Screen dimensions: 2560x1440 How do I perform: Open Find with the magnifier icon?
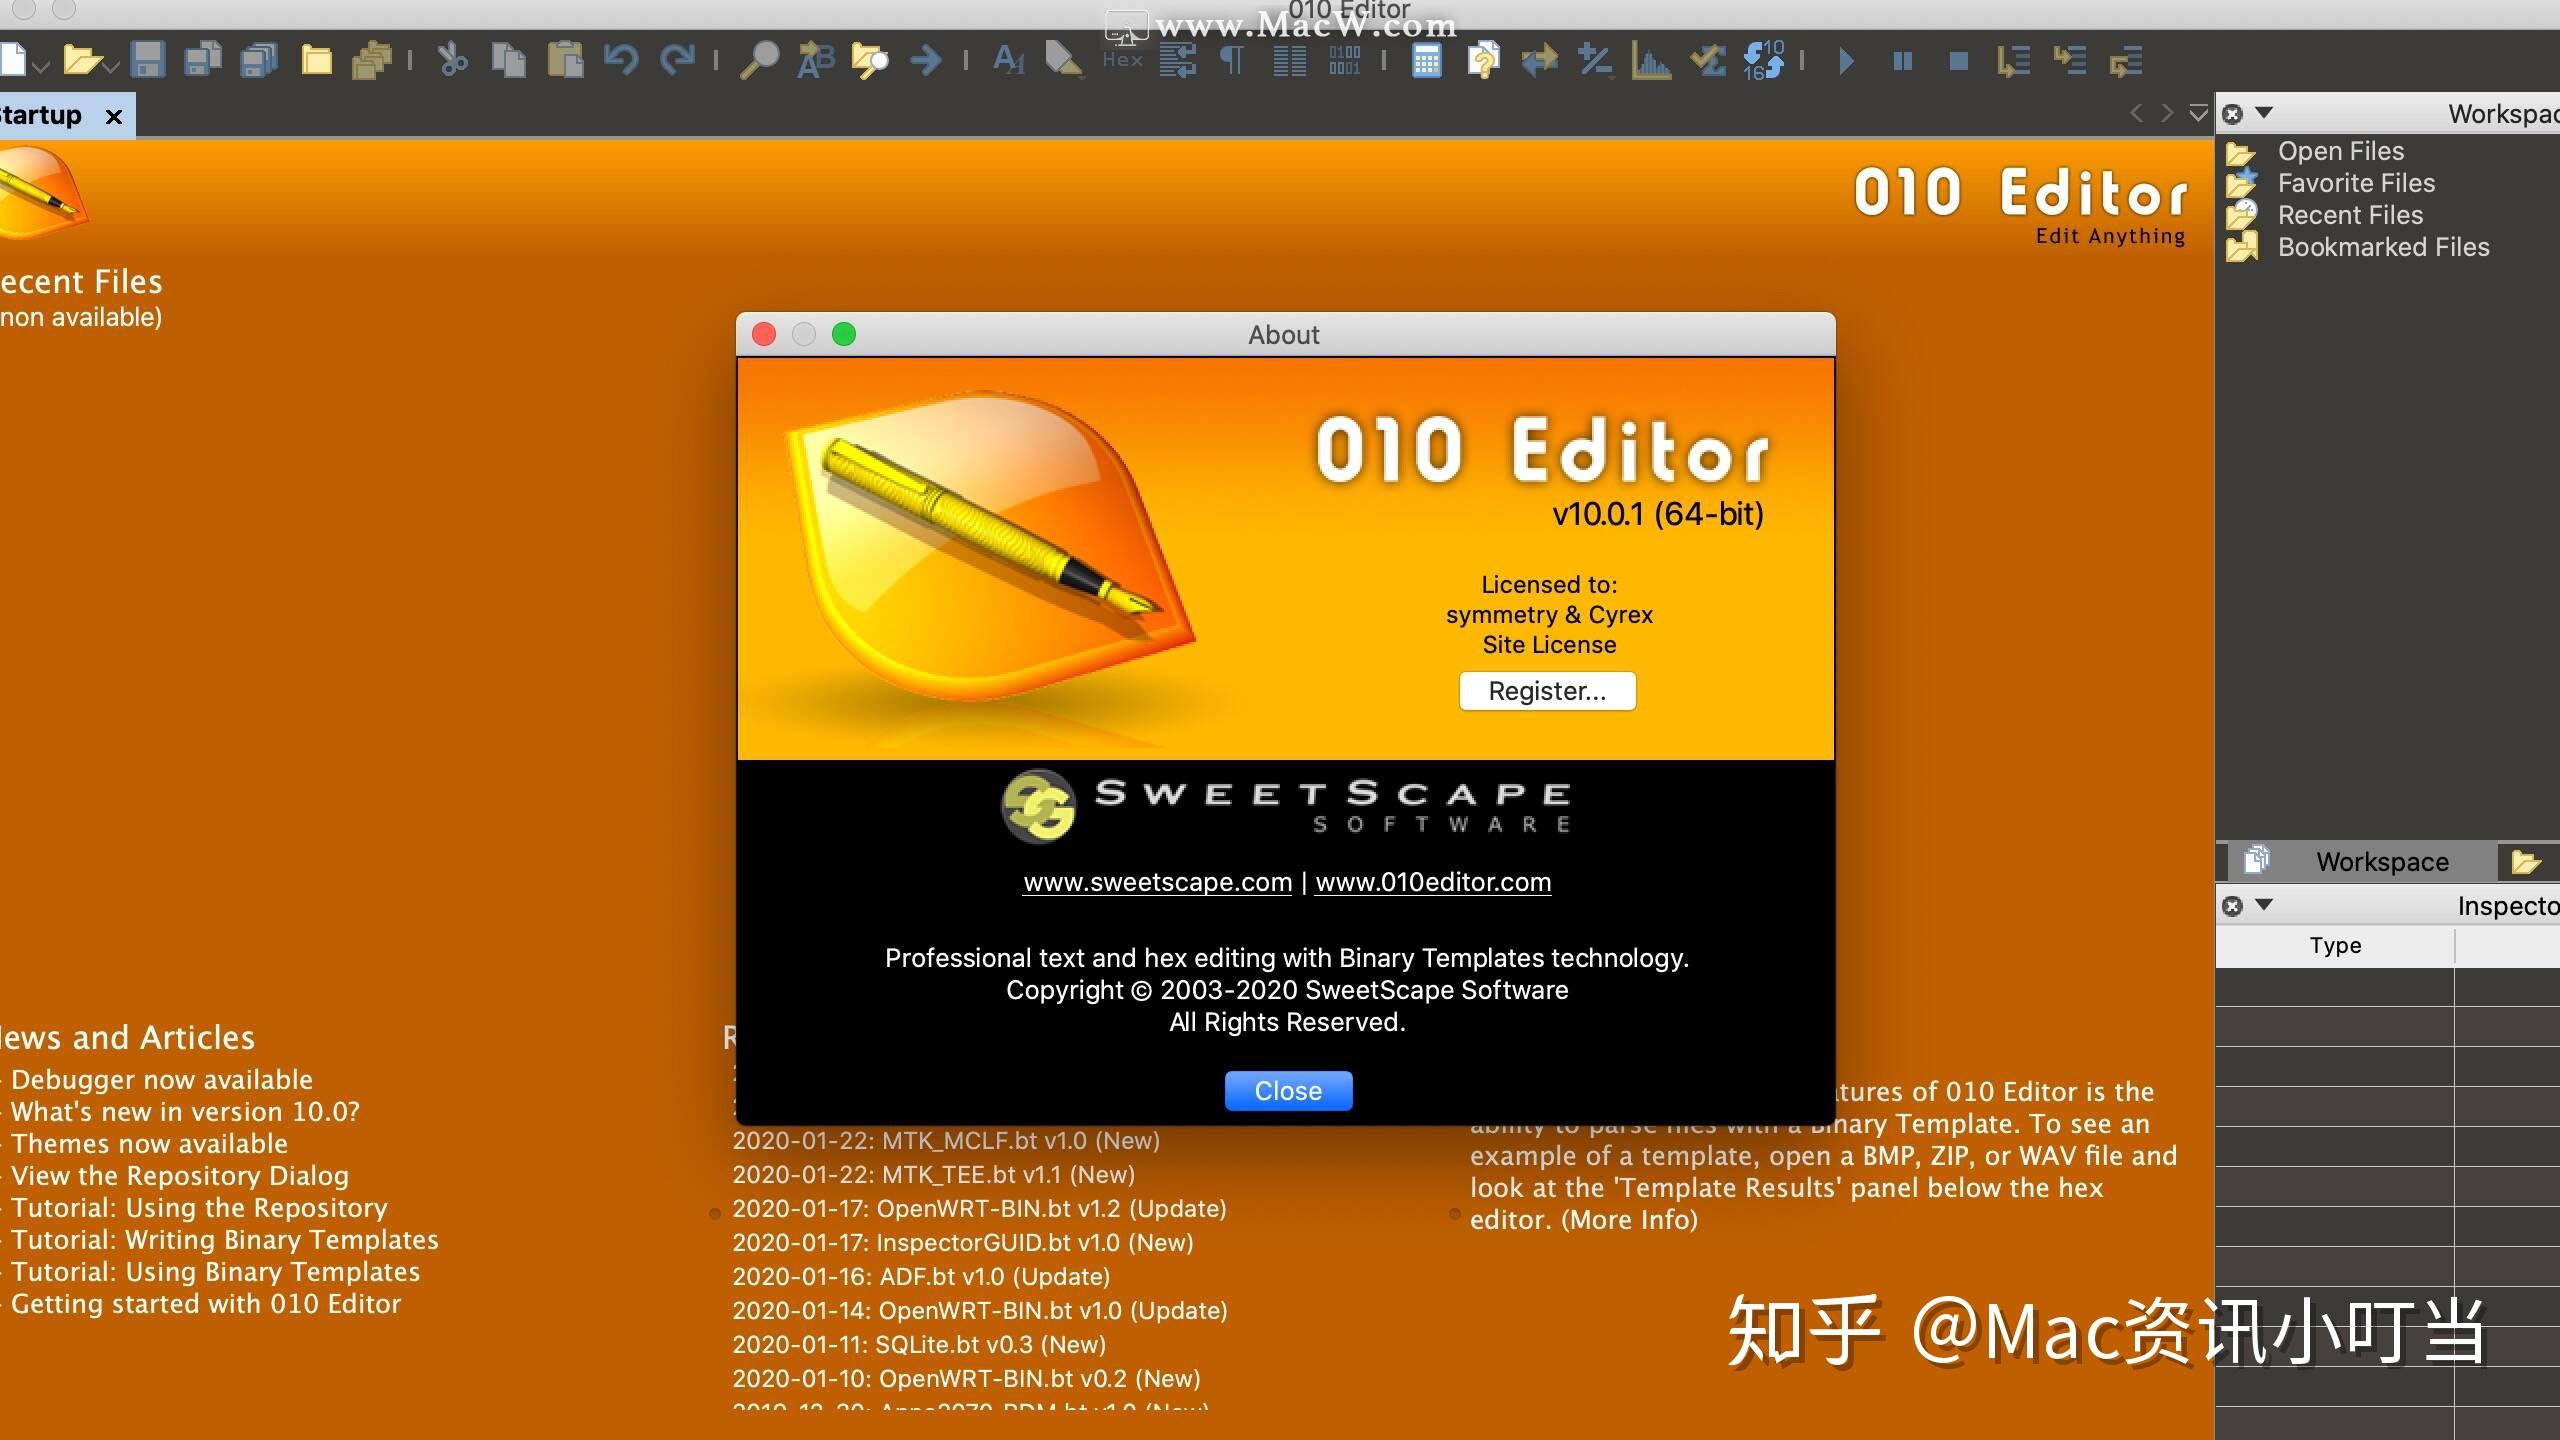759,60
